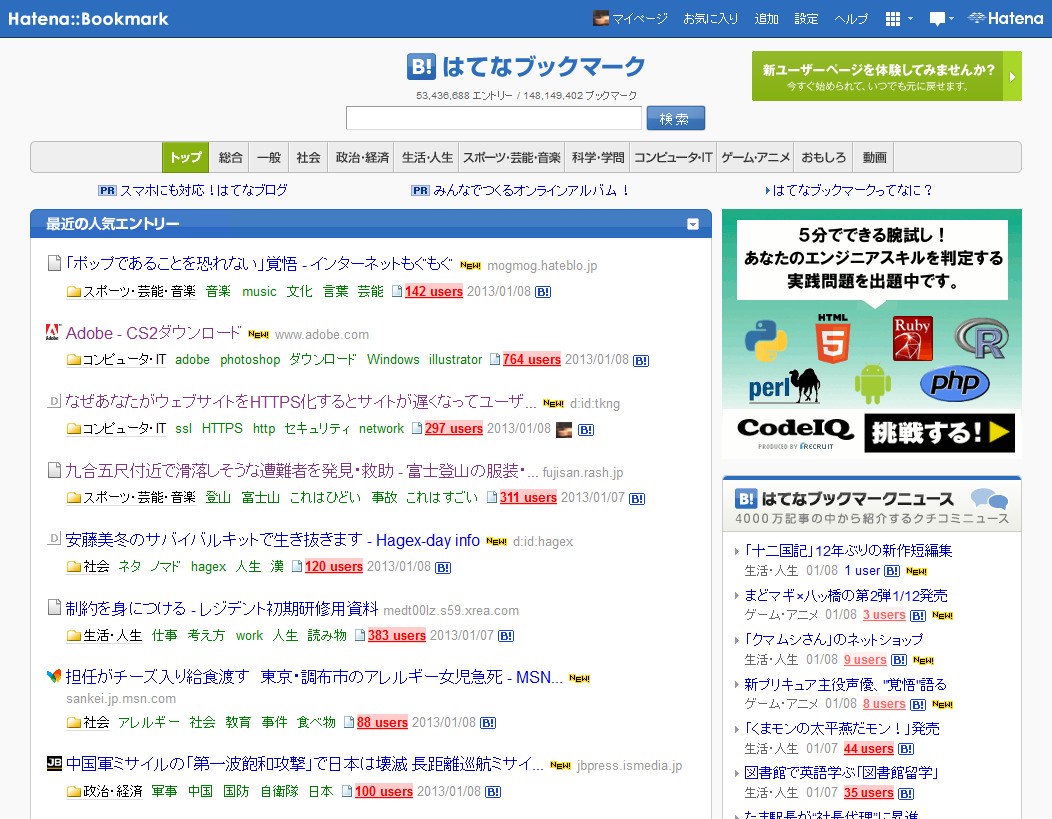Open 「十二国記」12年ぶりの新作短編集 news link
This screenshot has height=819, width=1052.
[848, 551]
